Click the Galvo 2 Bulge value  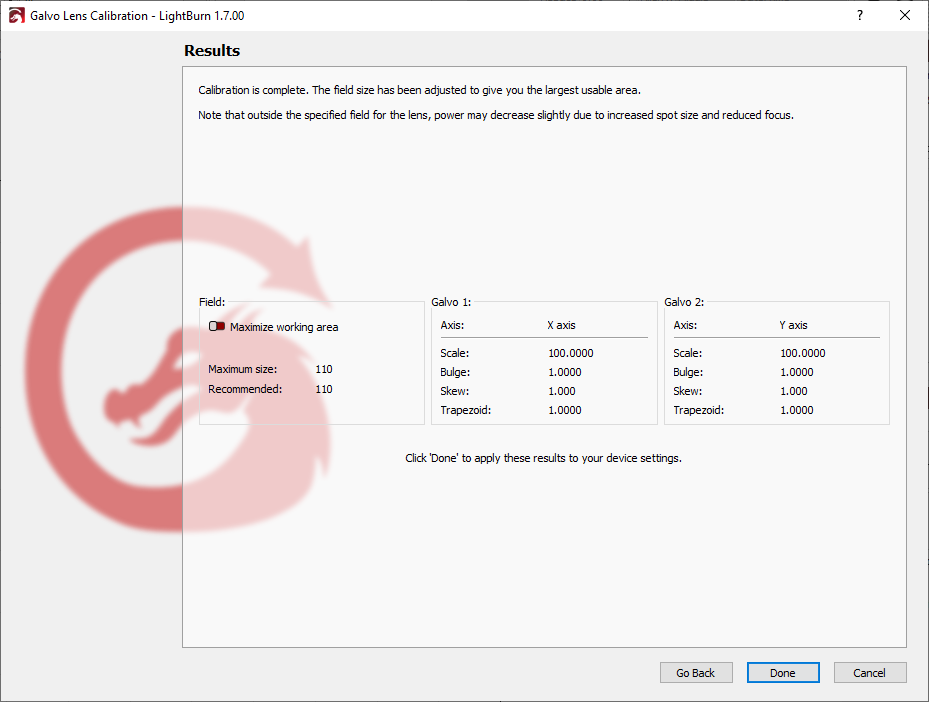[x=797, y=372]
